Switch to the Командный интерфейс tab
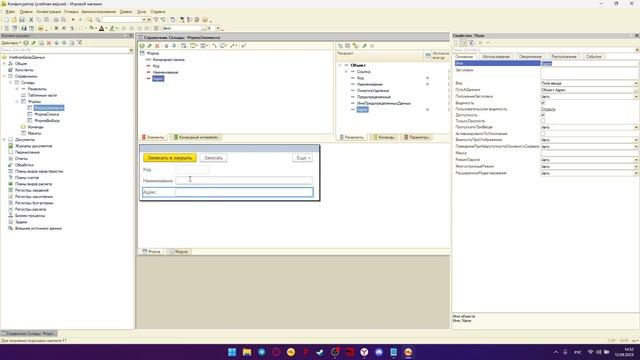This screenshot has width=640, height=360. click(196, 137)
